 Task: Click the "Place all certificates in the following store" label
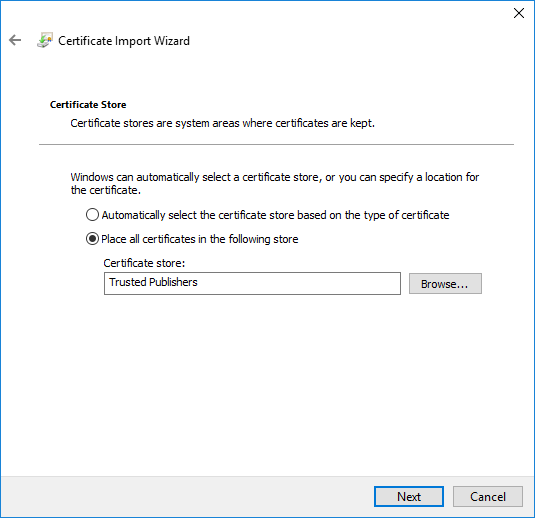pos(200,239)
